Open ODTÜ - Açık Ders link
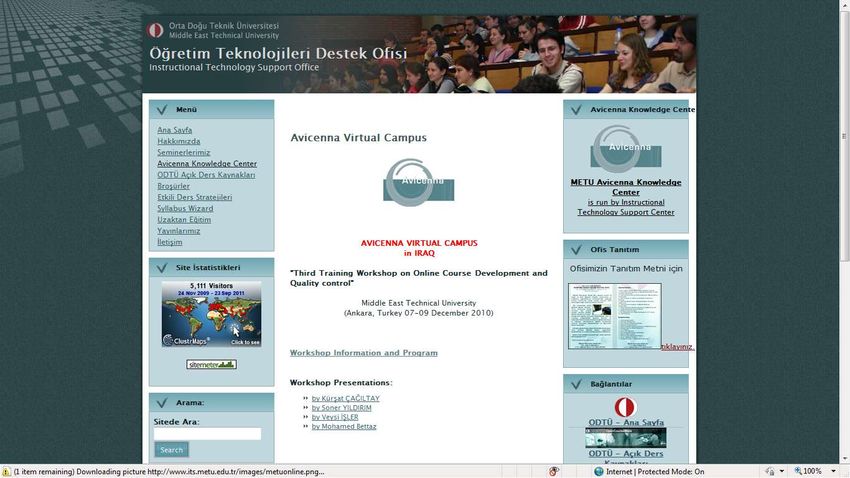 click(626, 454)
